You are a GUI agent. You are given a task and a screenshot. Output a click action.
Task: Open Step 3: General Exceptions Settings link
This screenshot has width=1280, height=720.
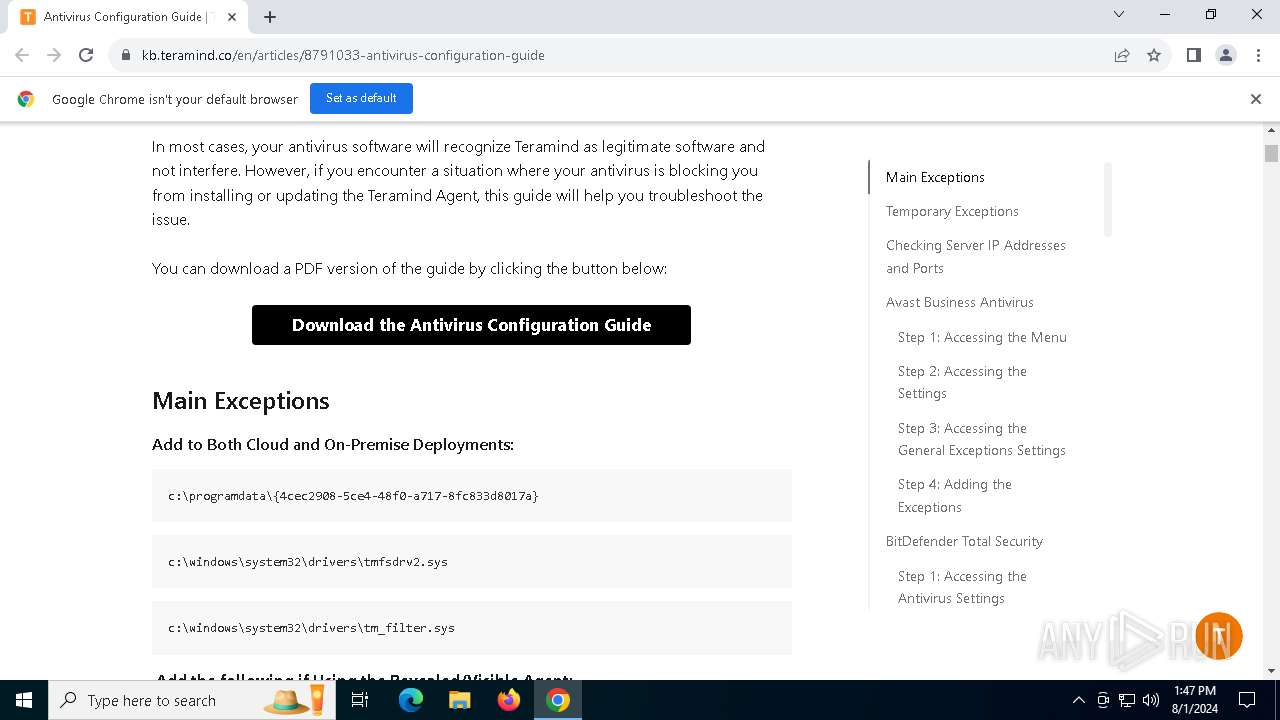(x=982, y=439)
